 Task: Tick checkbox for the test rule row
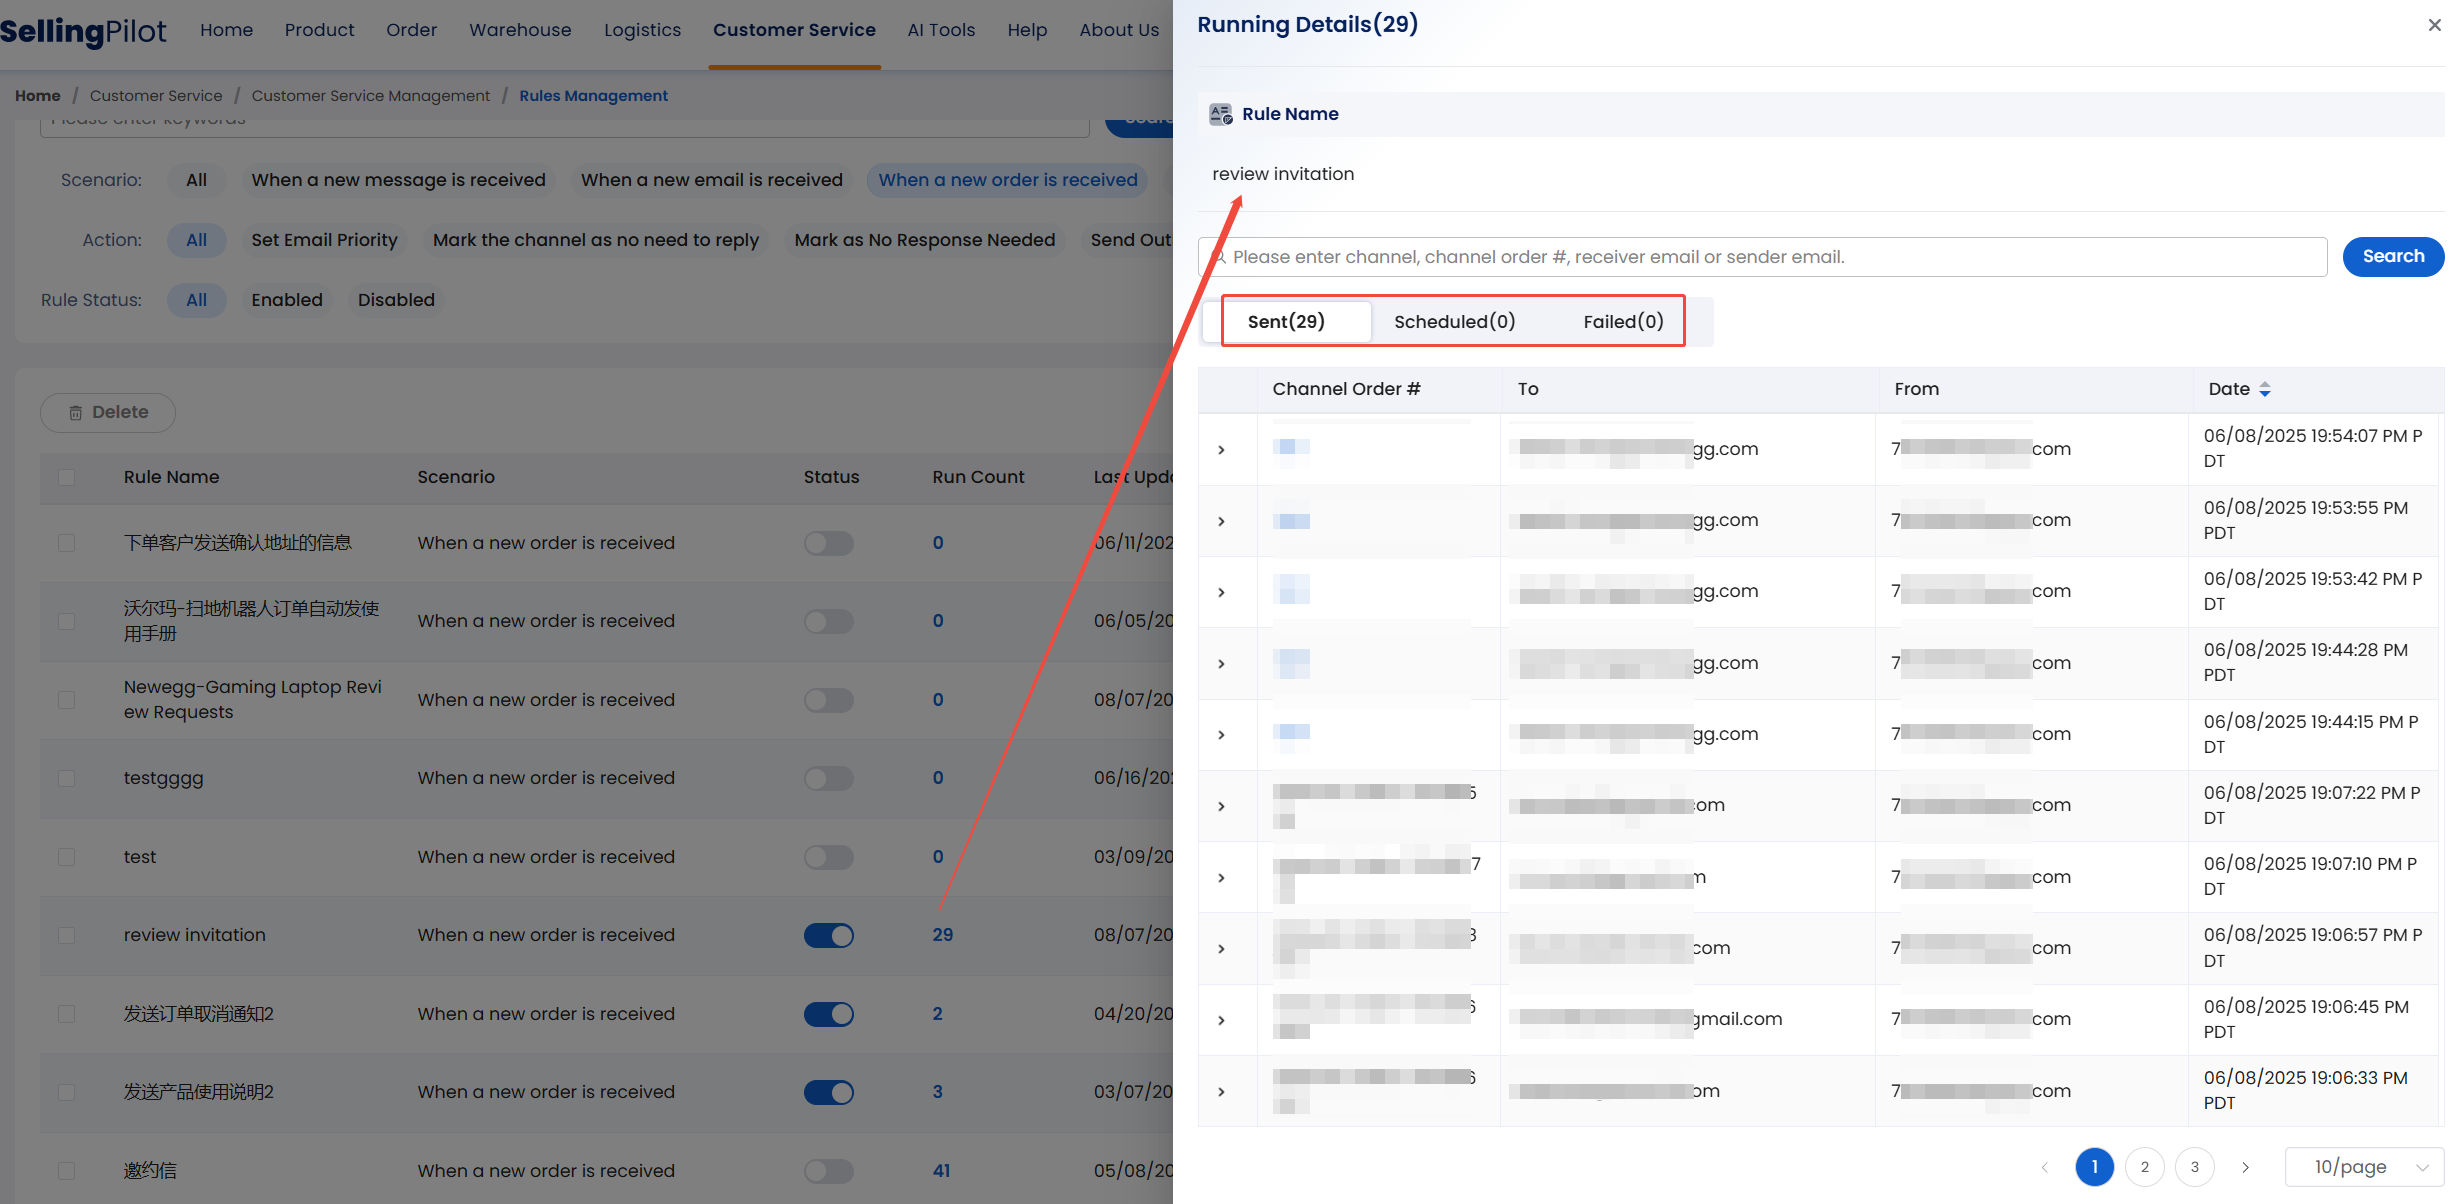tap(67, 857)
